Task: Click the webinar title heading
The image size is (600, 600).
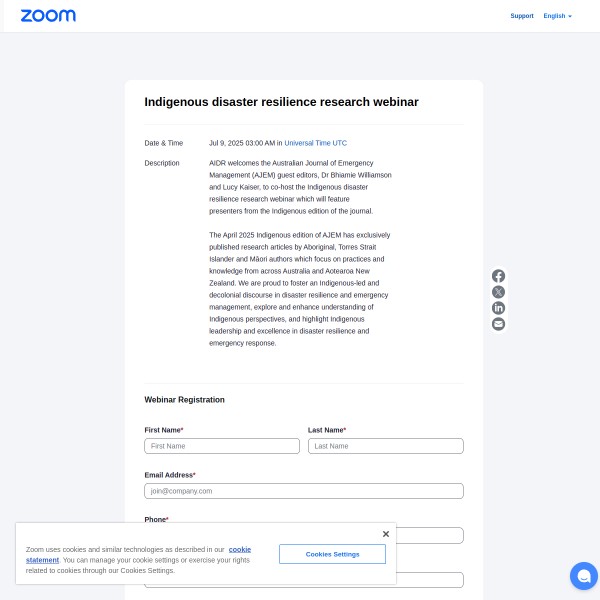Action: point(281,102)
